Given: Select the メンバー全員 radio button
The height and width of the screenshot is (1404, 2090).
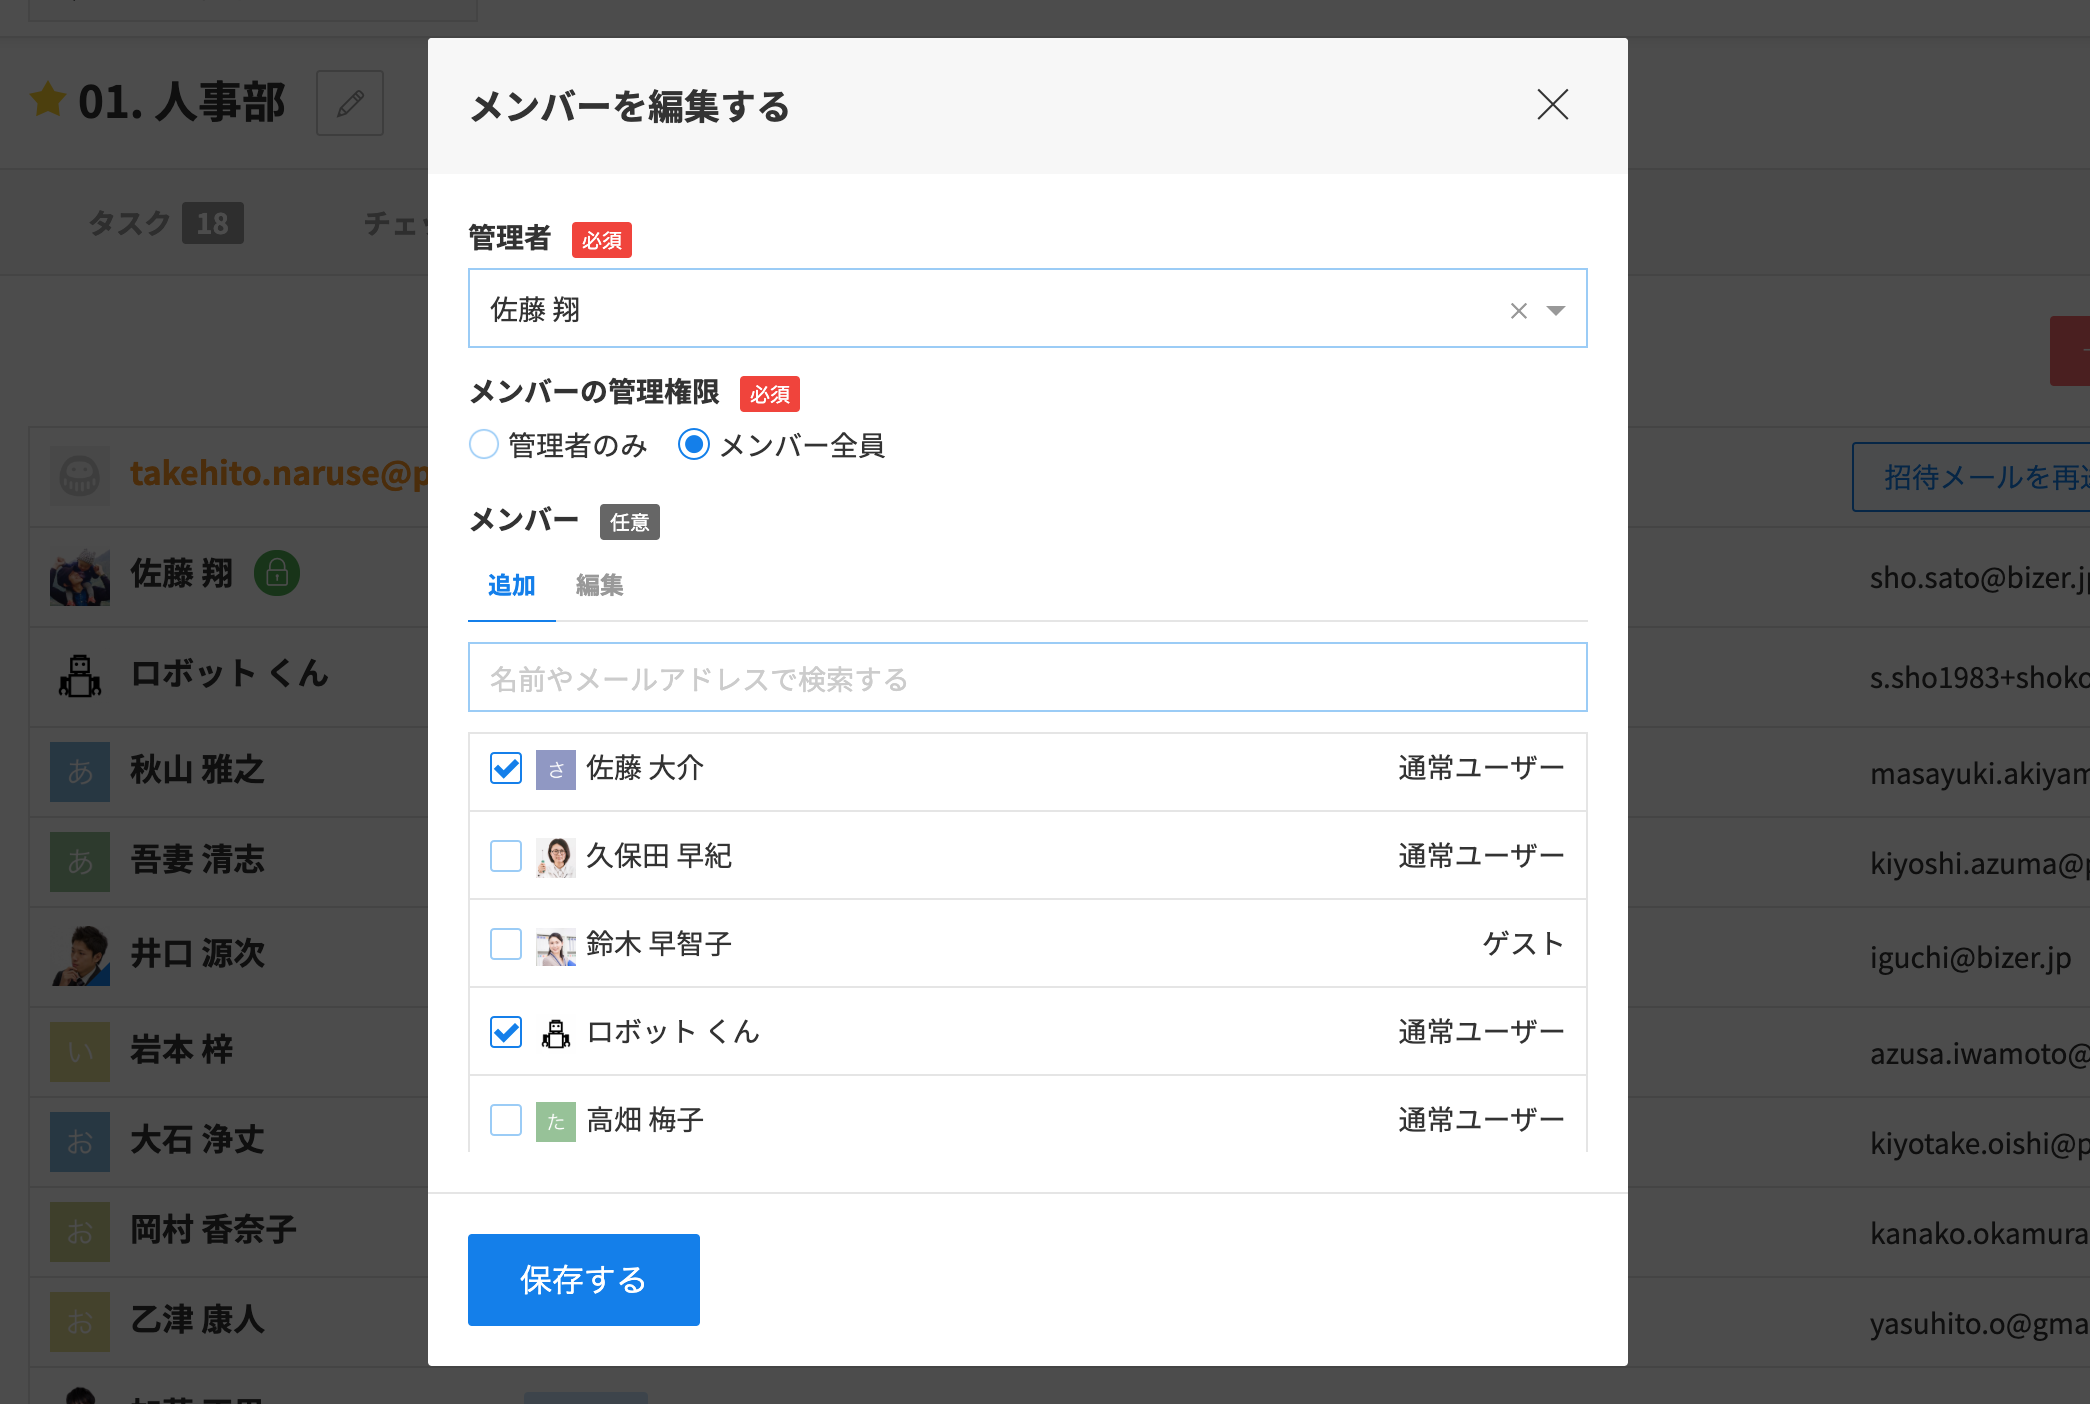Looking at the screenshot, I should coord(694,444).
